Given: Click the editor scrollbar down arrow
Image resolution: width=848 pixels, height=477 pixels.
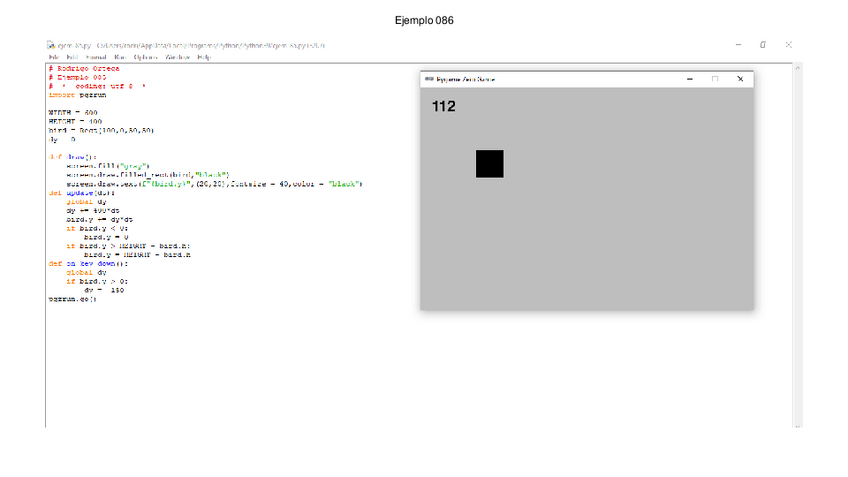Looking at the screenshot, I should click(798, 425).
